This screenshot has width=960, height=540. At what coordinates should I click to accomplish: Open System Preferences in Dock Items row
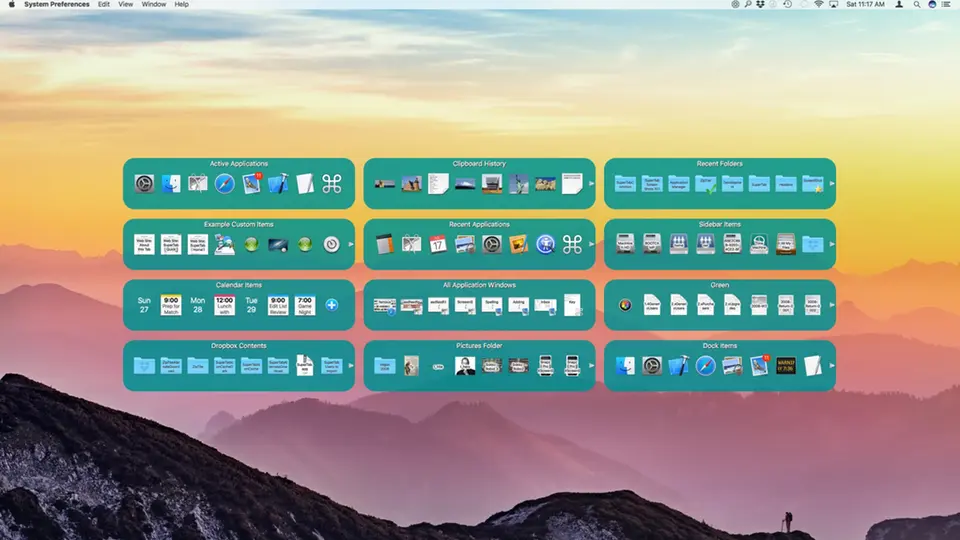pyautogui.click(x=653, y=366)
